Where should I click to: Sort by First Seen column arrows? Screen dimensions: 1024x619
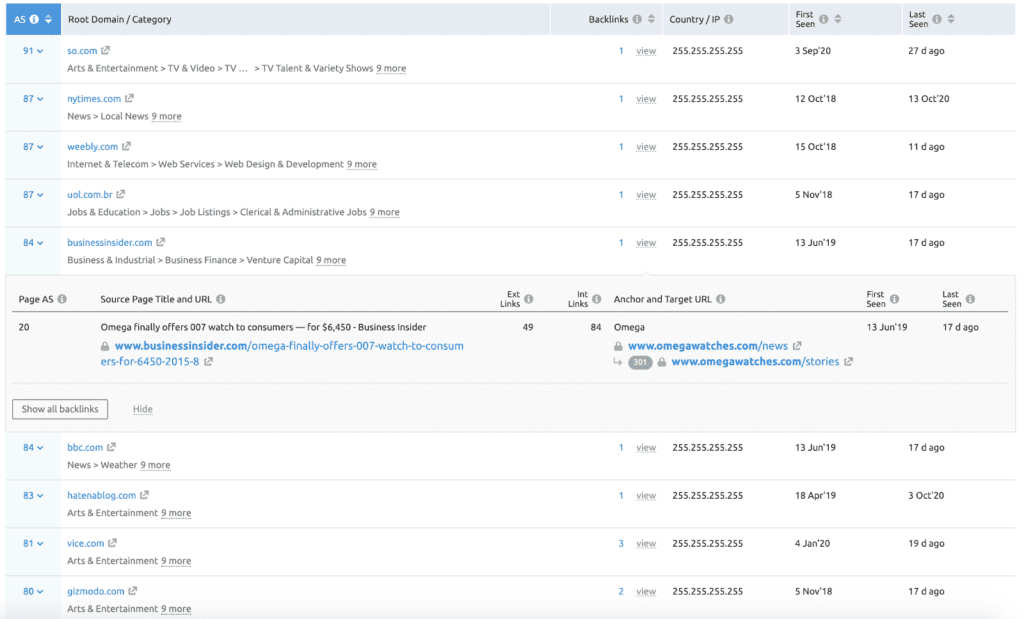coord(838,19)
